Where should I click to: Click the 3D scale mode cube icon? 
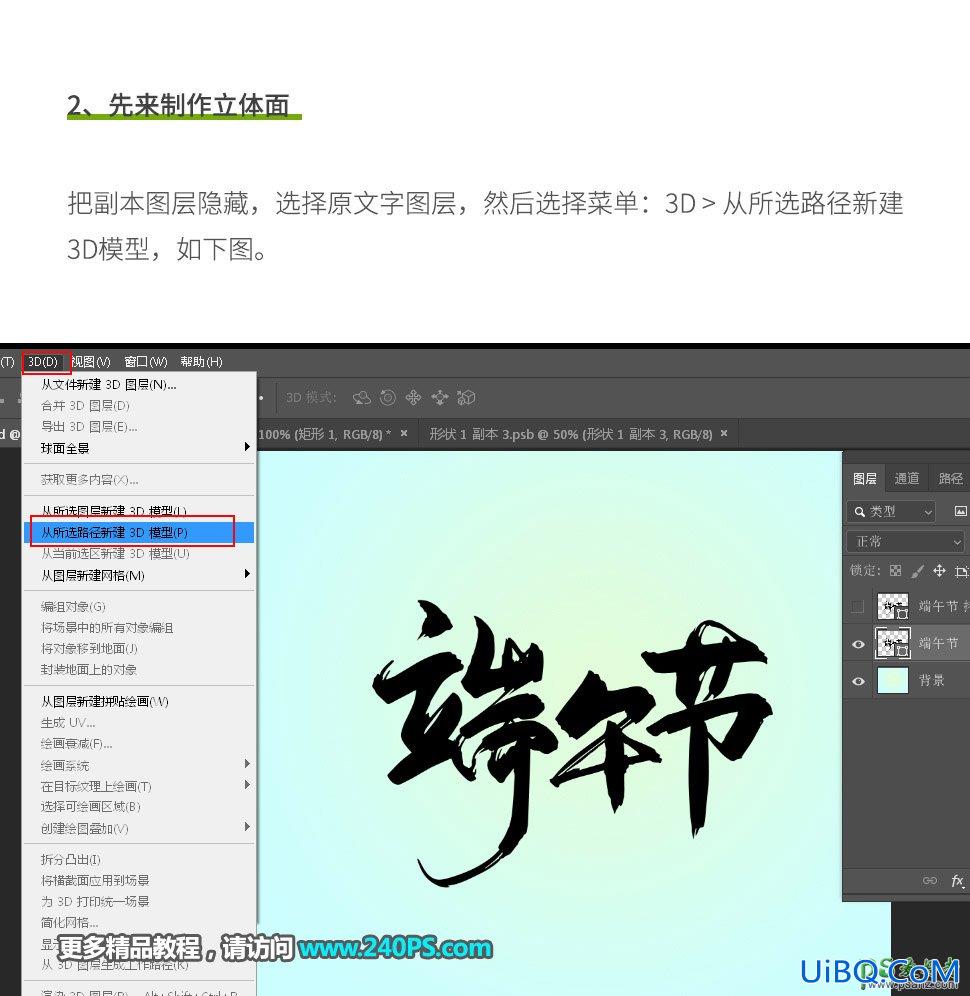pyautogui.click(x=466, y=398)
